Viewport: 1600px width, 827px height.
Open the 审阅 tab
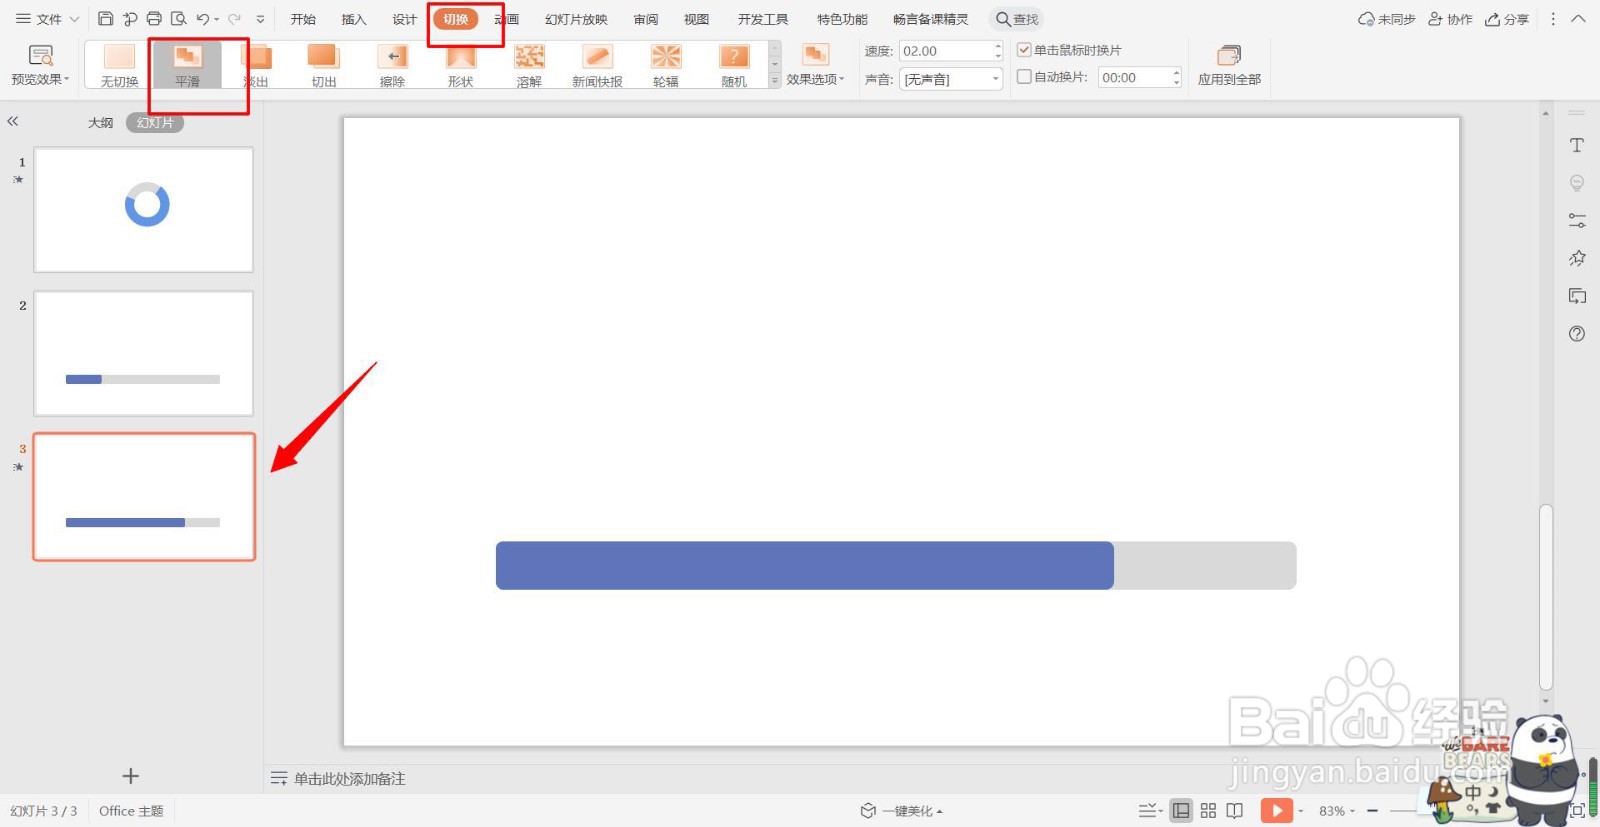(646, 19)
